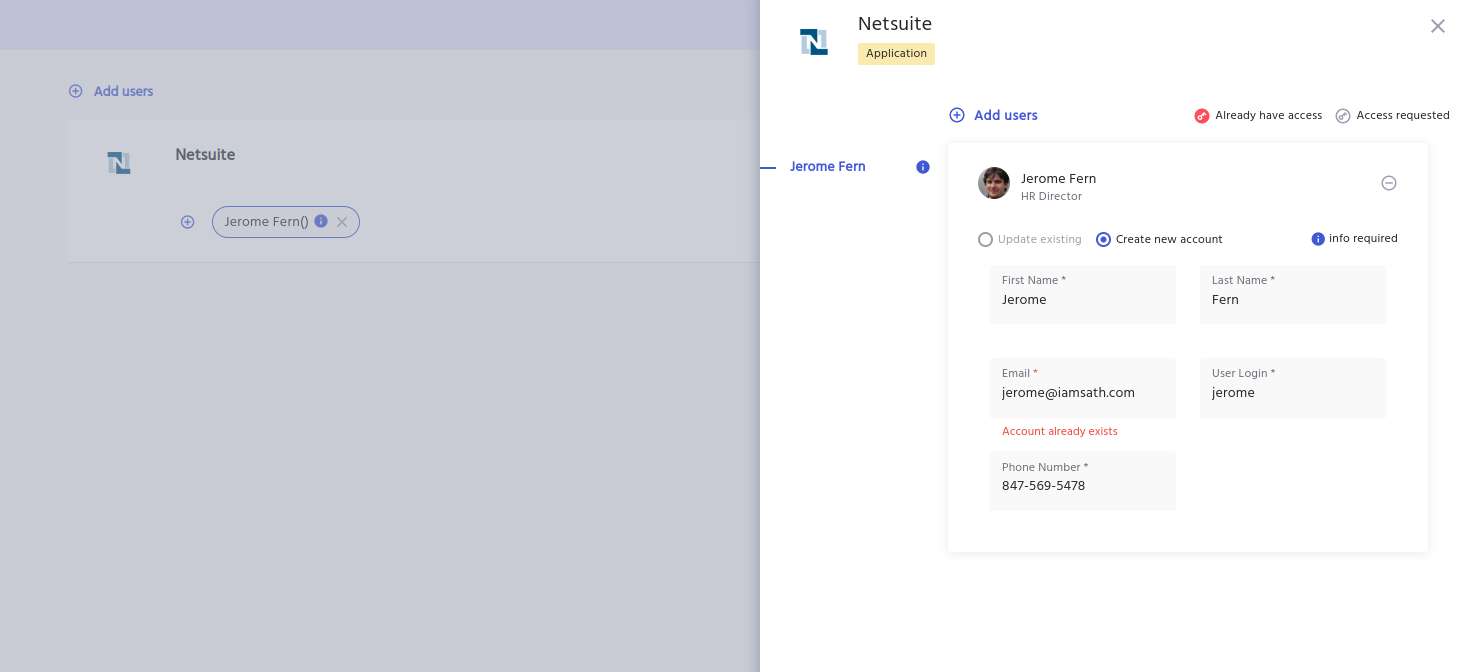Click the Last Name input field
This screenshot has height=672, width=1461.
(1292, 300)
